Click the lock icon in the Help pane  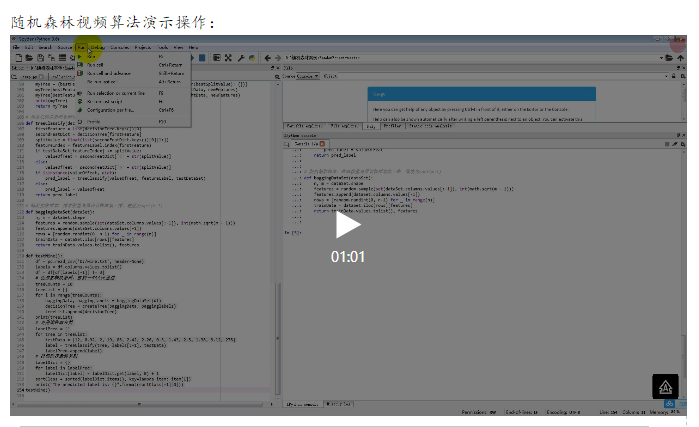[674, 76]
